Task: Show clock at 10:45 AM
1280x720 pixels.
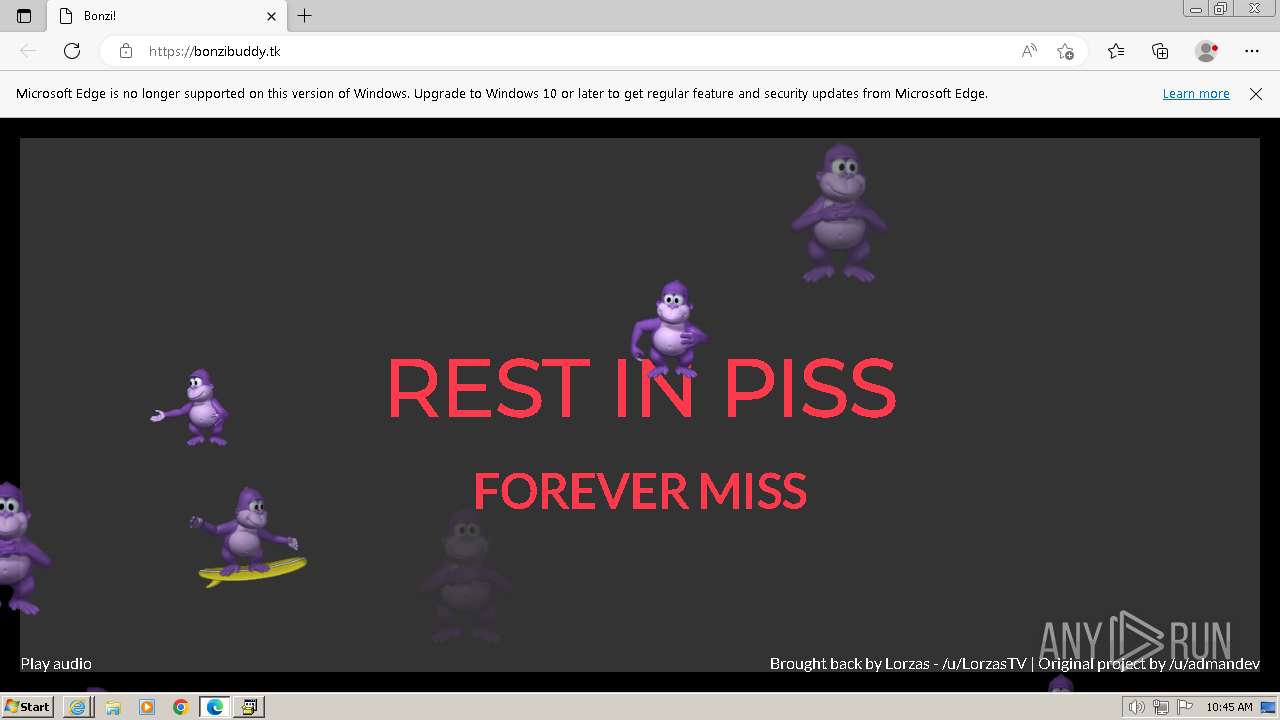Action: [x=1229, y=707]
